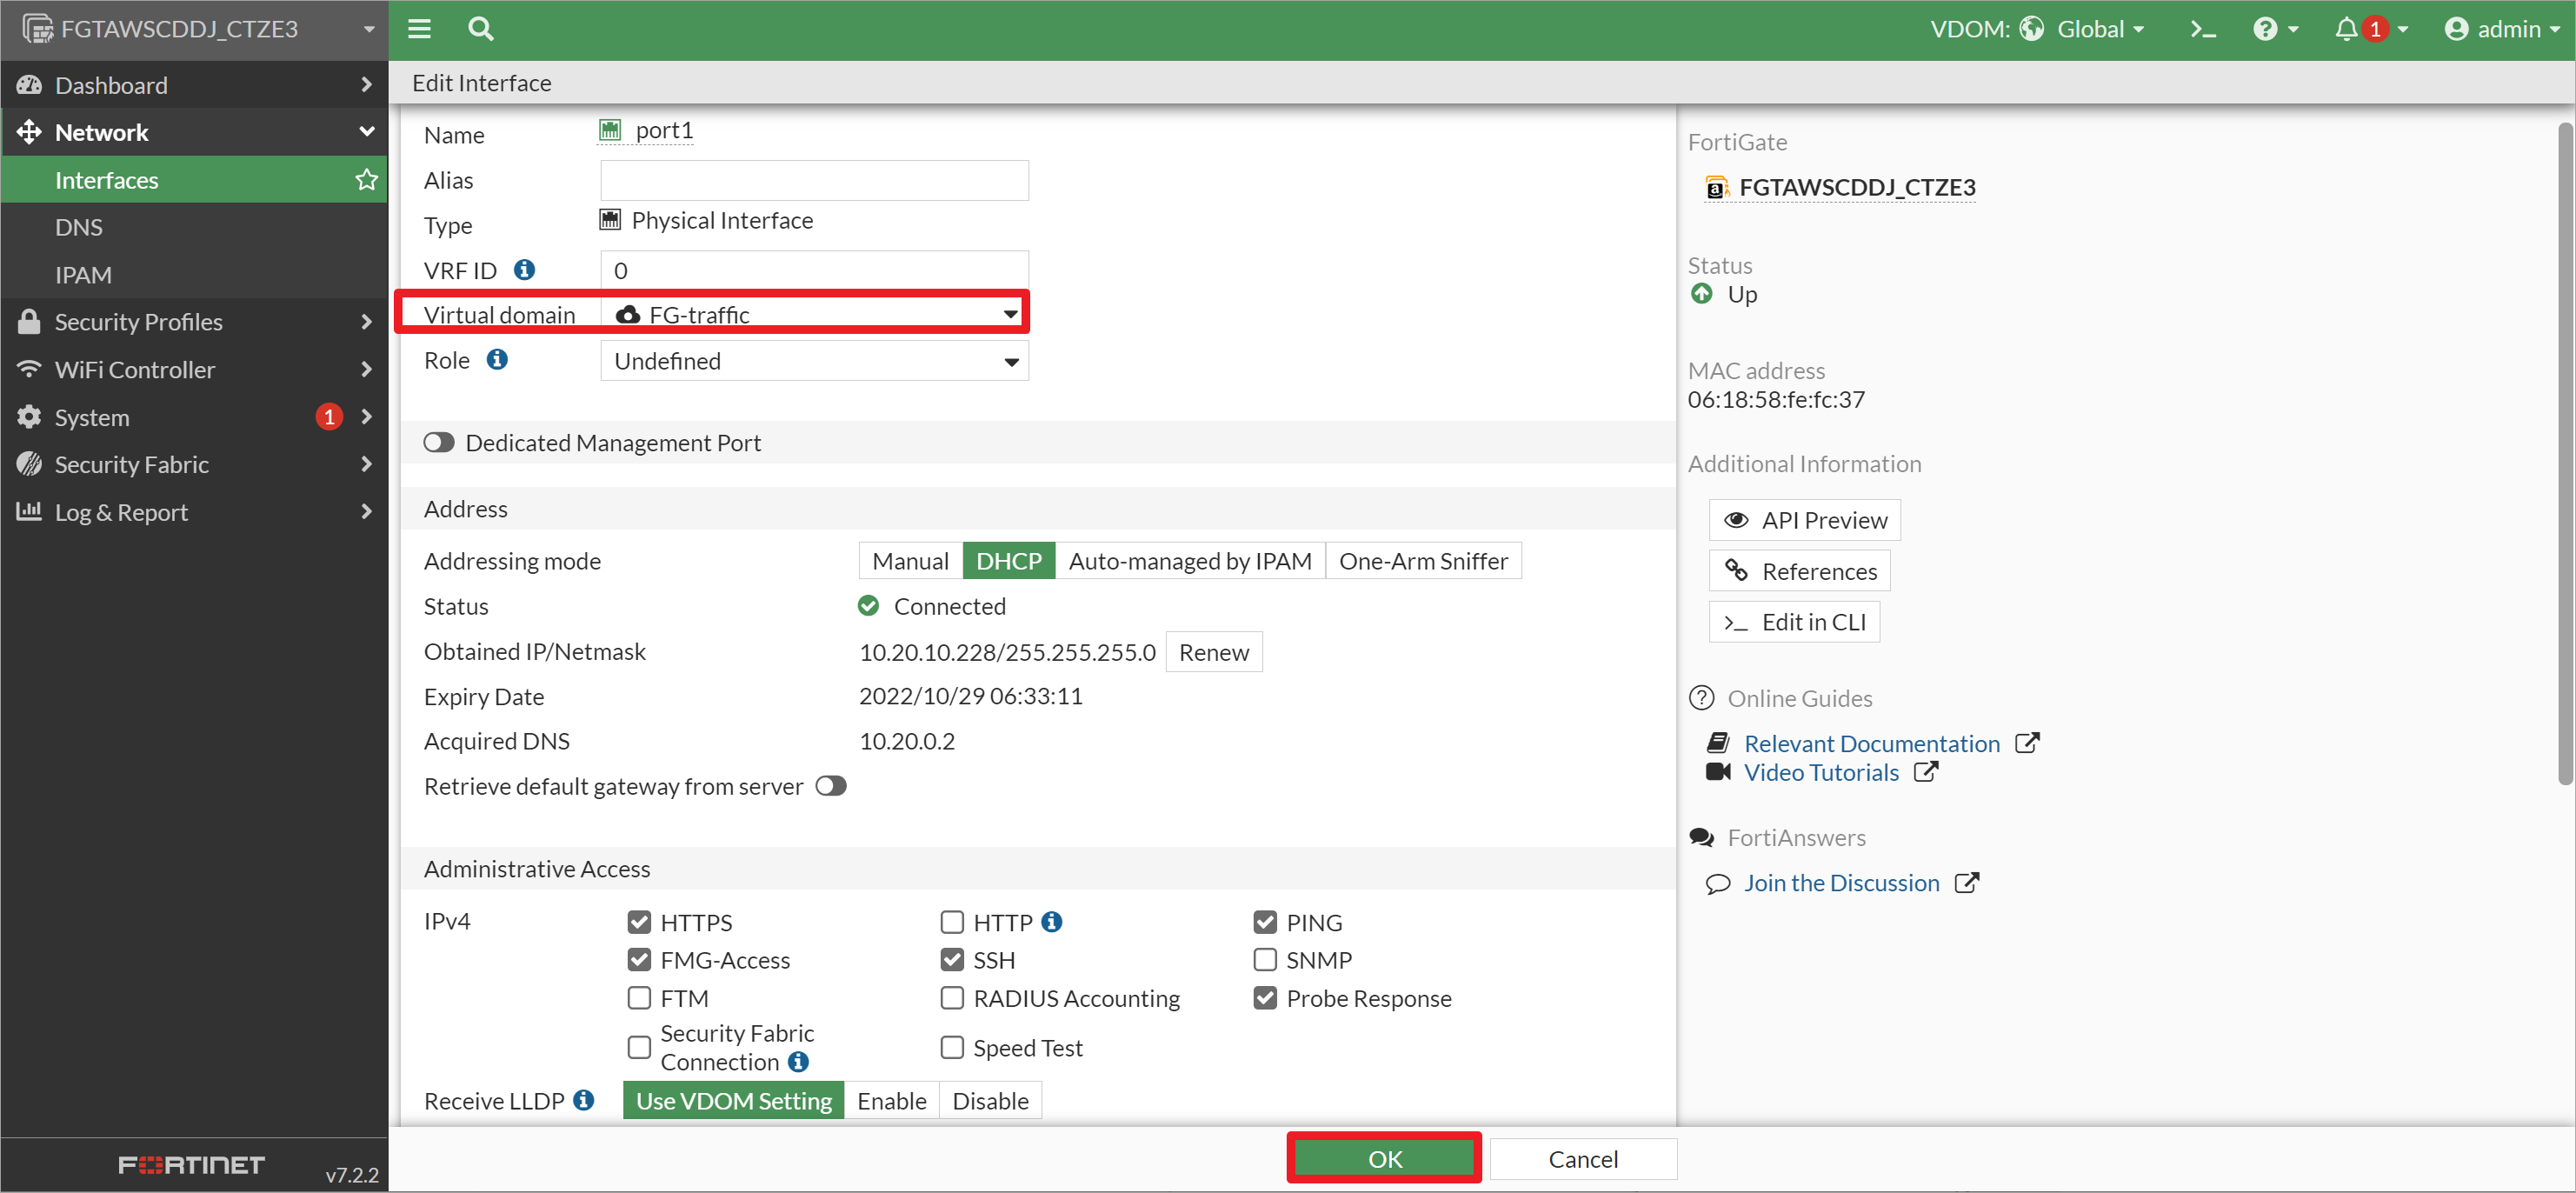Click the FortiGate device icon in the right panel

1717,187
